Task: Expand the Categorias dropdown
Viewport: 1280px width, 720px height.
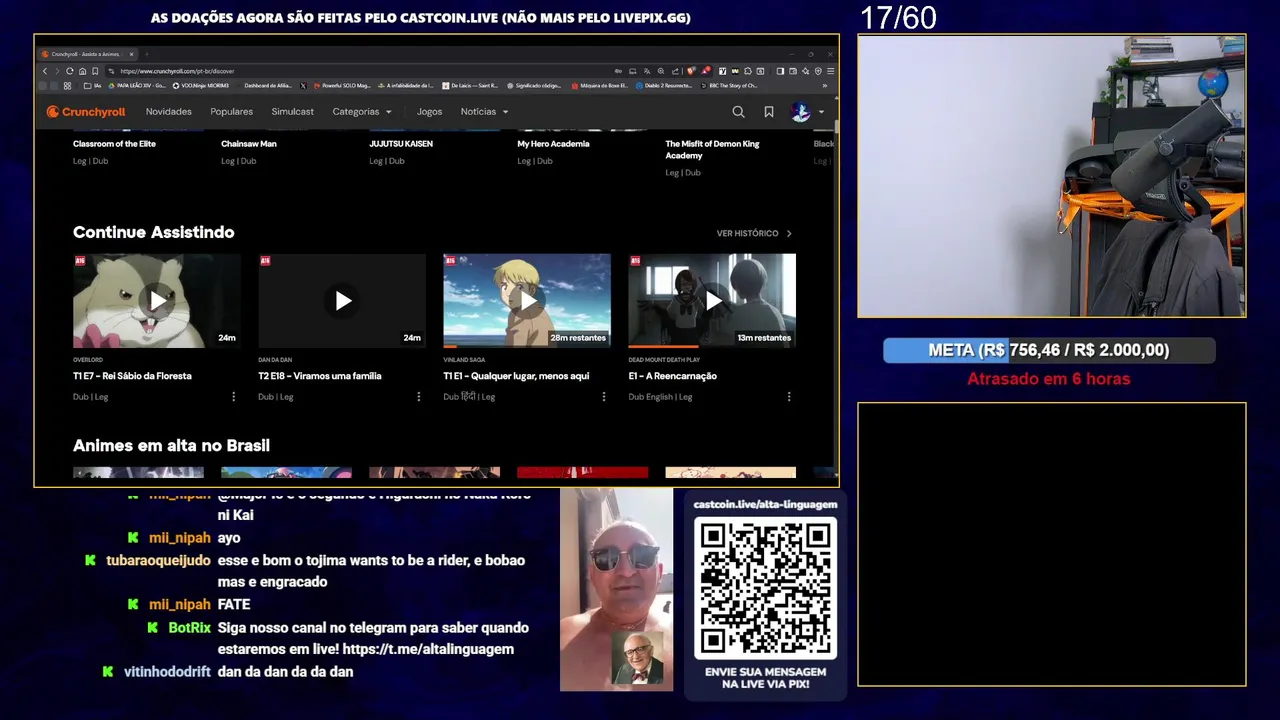Action: 362,112
